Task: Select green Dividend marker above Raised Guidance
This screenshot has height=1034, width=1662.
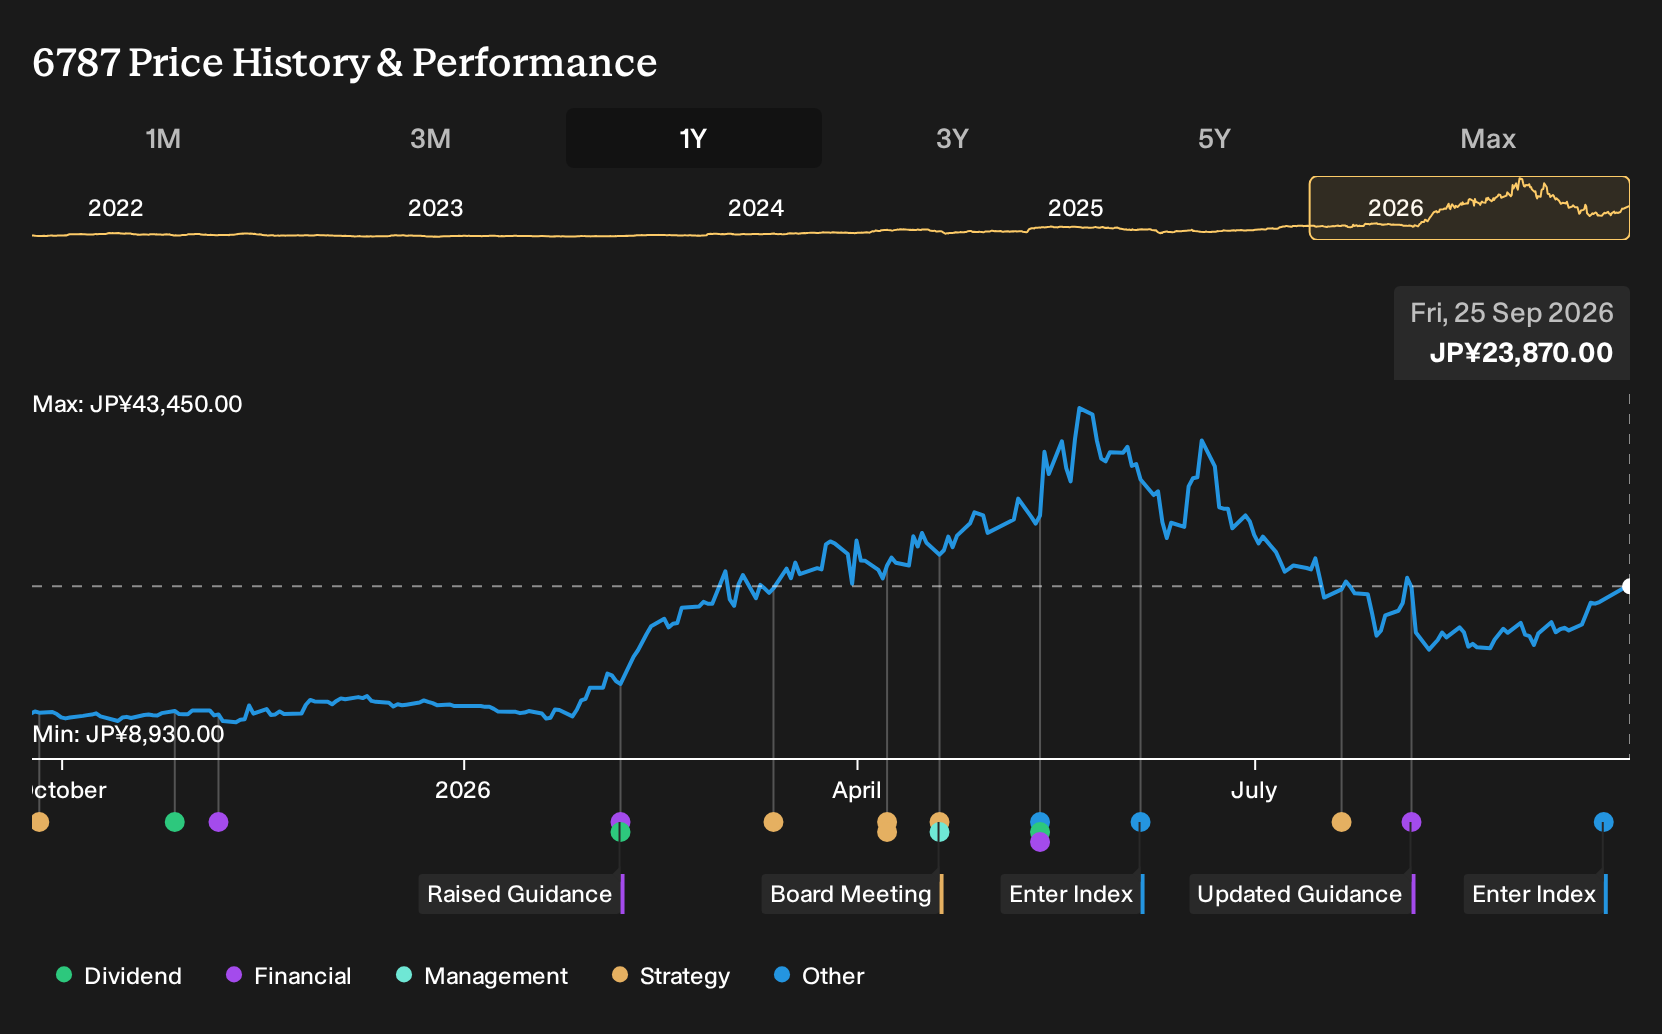Action: (x=620, y=832)
